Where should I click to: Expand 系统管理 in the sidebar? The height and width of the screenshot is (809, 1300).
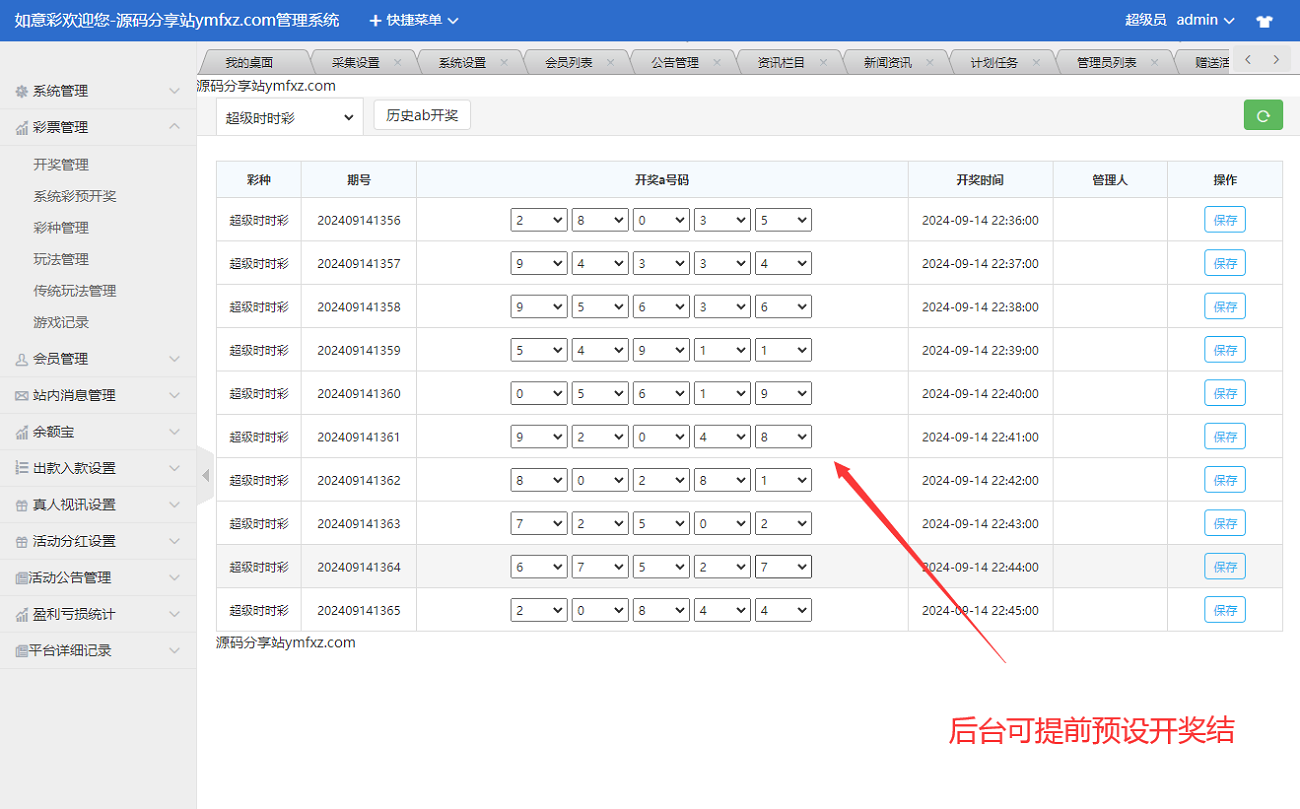(x=98, y=91)
